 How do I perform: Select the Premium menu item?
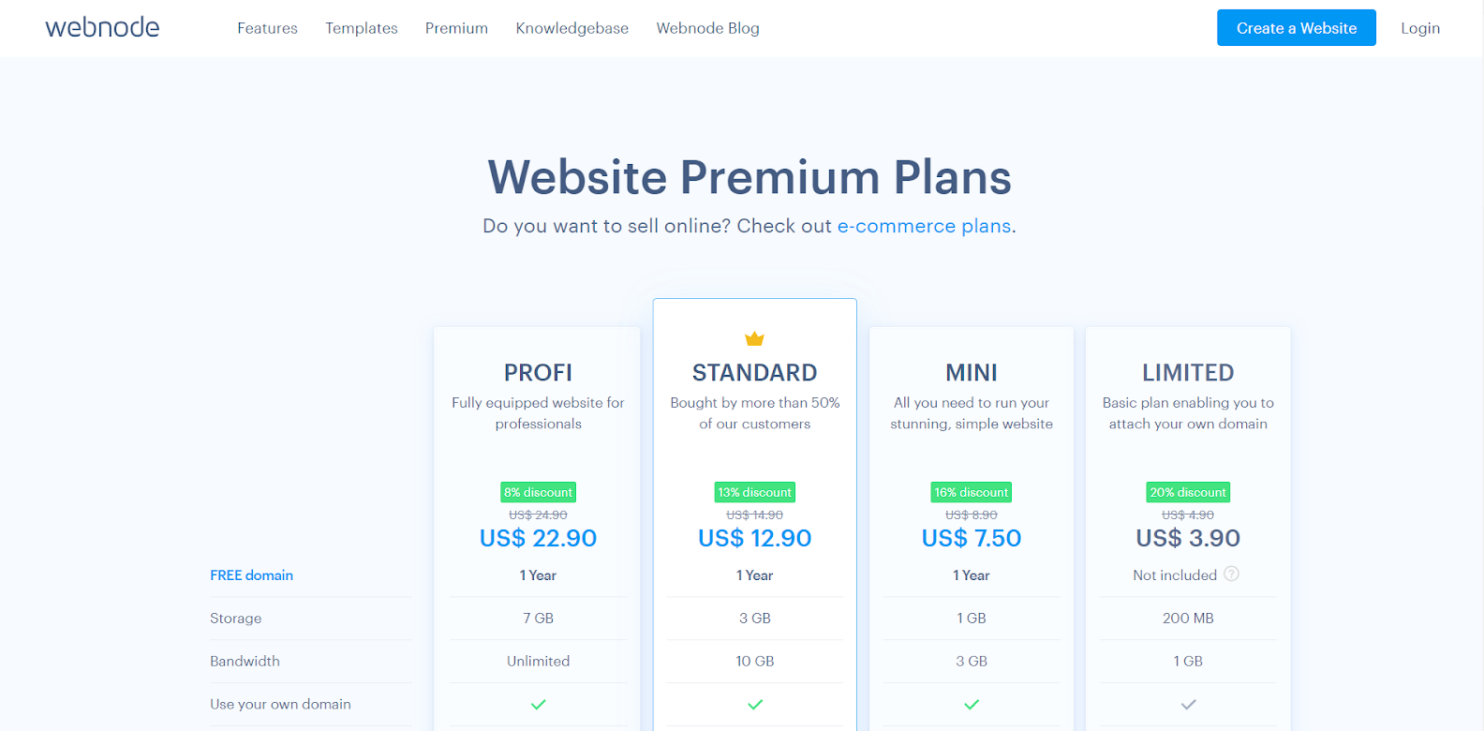[456, 28]
